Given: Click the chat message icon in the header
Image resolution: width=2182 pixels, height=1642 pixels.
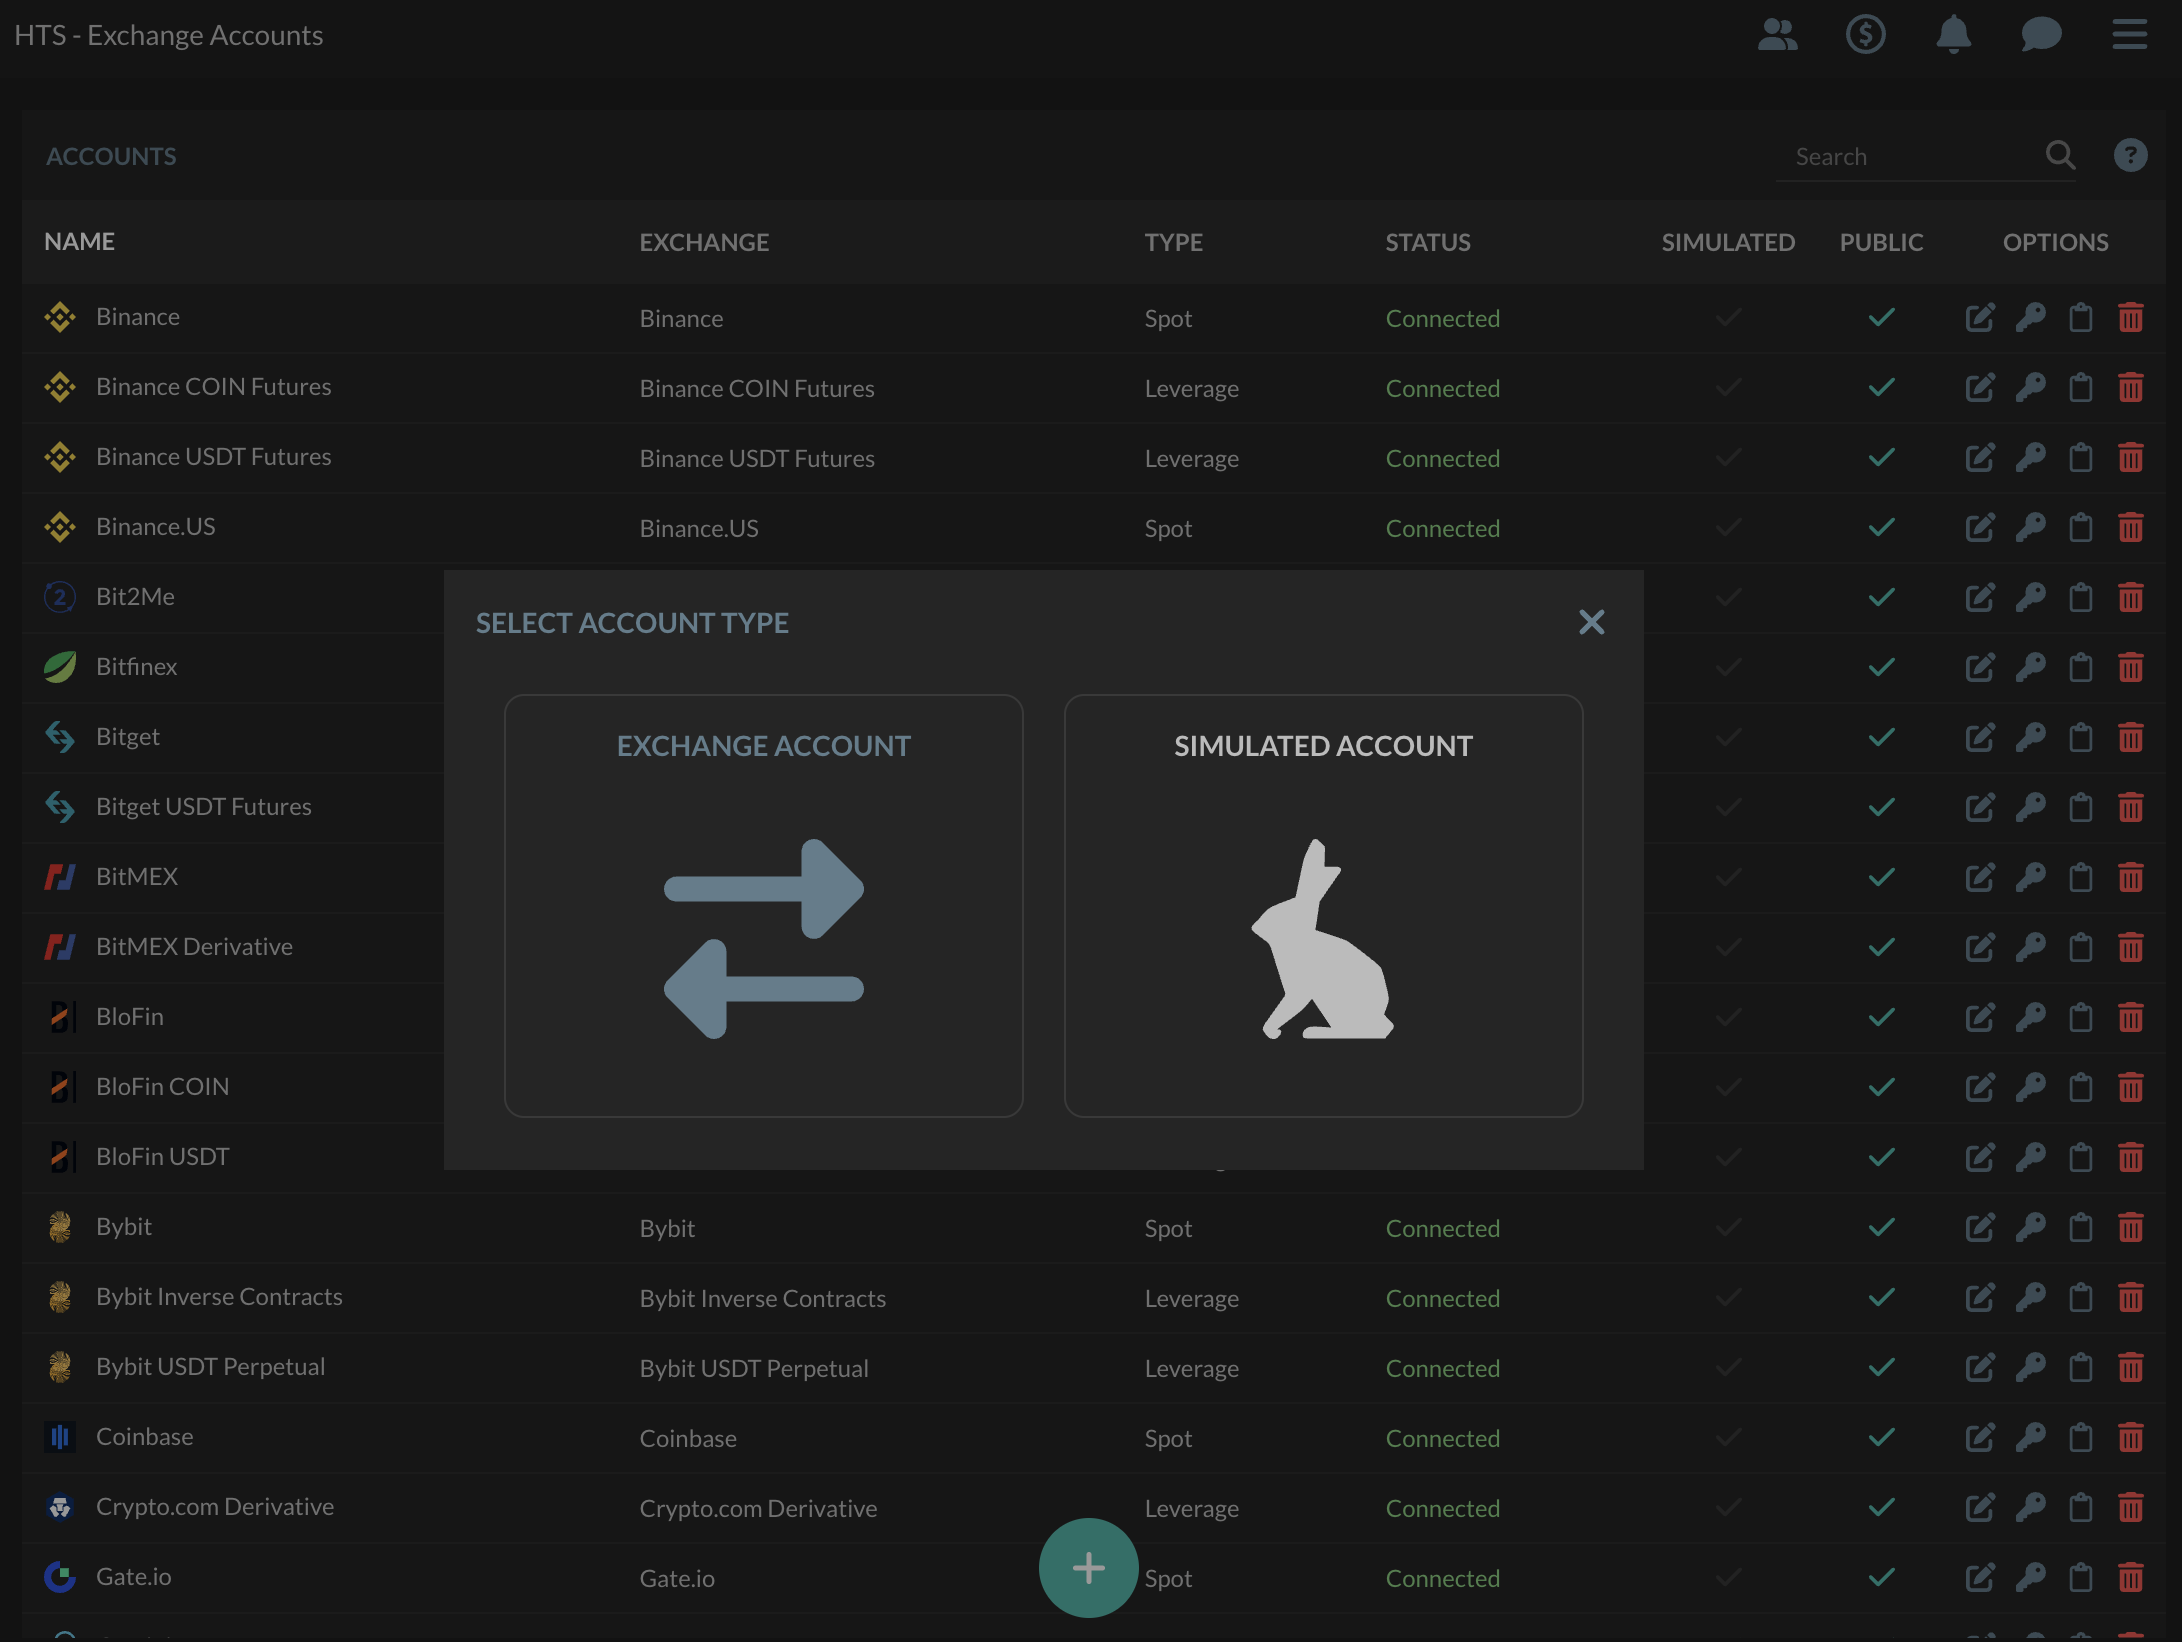Looking at the screenshot, I should coord(2040,34).
